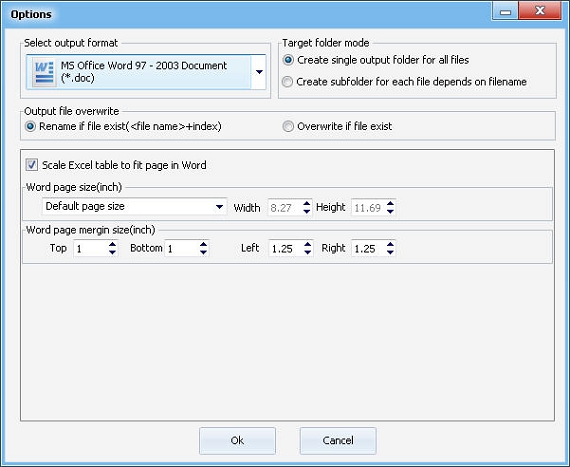The height and width of the screenshot is (467, 570).
Task: Confirm settings with the Ok button
Action: pos(237,440)
